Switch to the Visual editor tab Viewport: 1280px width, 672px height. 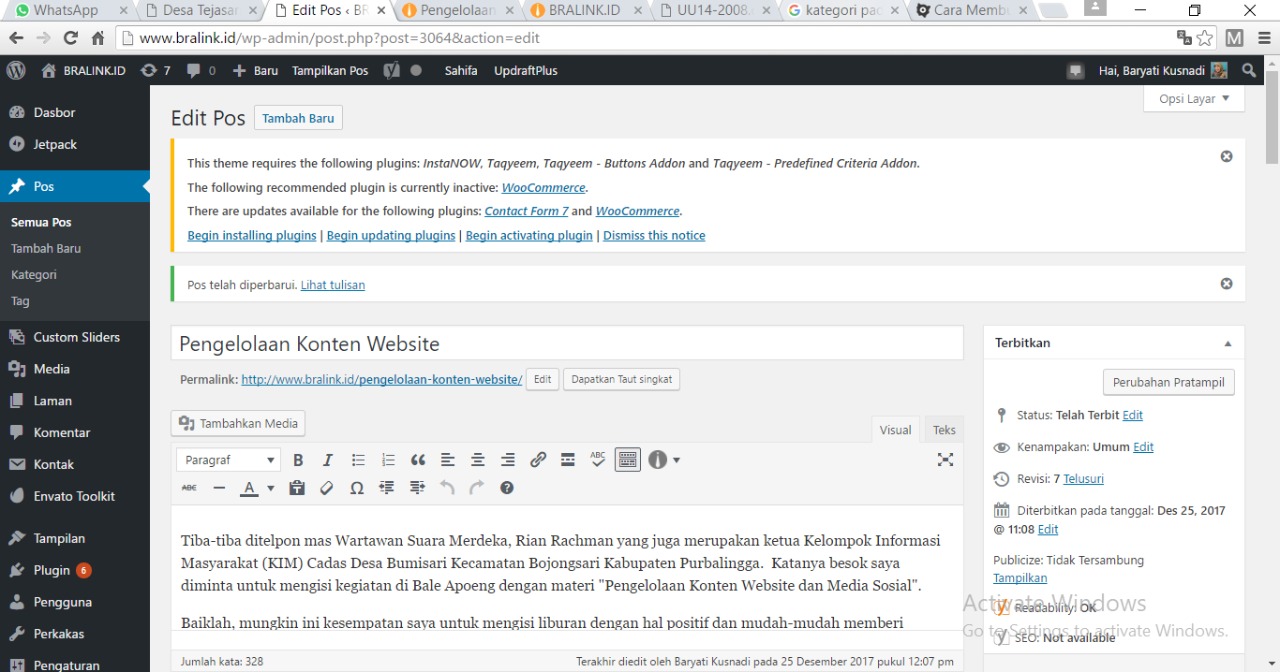pos(895,430)
